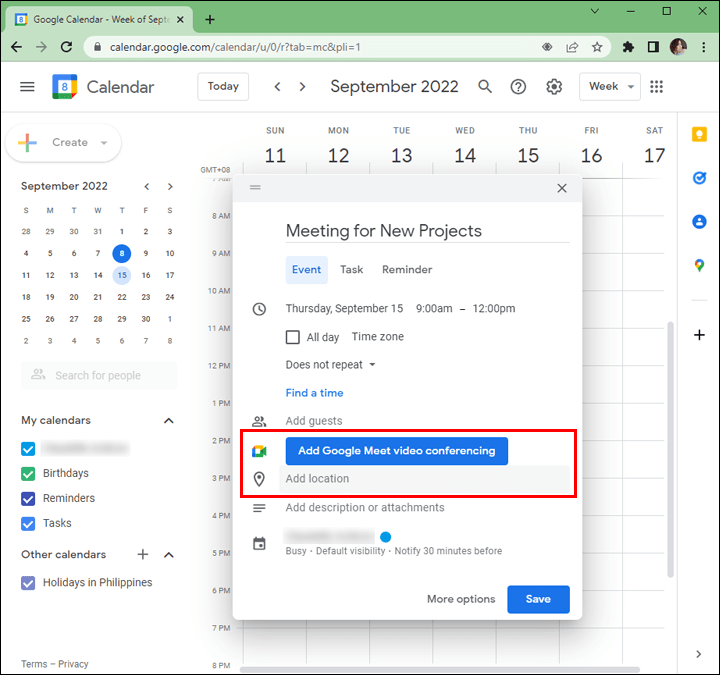Open the Does not repeat dropdown
The width and height of the screenshot is (720, 675).
pos(331,365)
